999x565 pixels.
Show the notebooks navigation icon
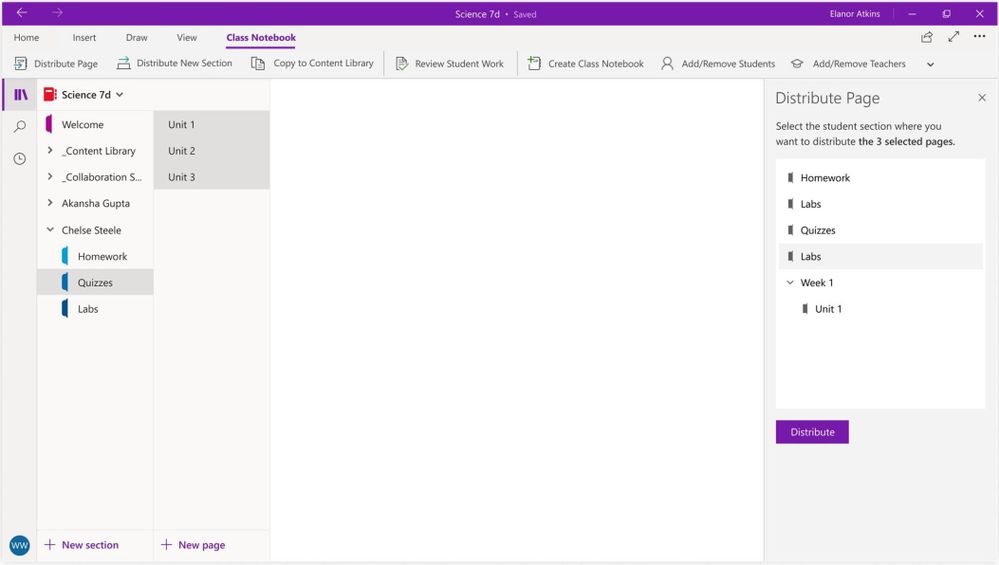(x=20, y=95)
